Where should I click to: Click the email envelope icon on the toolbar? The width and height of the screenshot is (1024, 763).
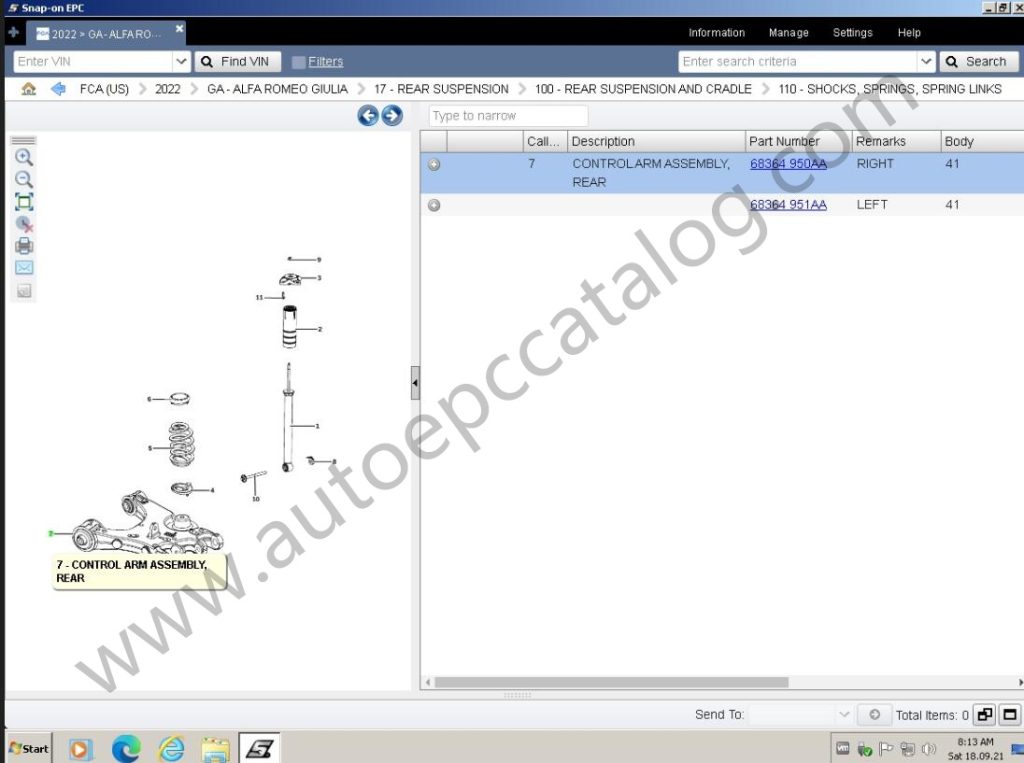23,268
